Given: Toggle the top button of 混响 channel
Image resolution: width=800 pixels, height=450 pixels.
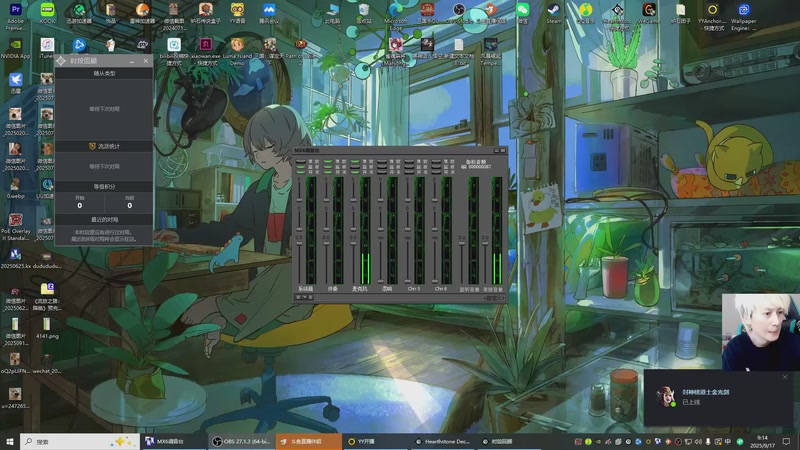Looking at the screenshot, I should click(382, 162).
